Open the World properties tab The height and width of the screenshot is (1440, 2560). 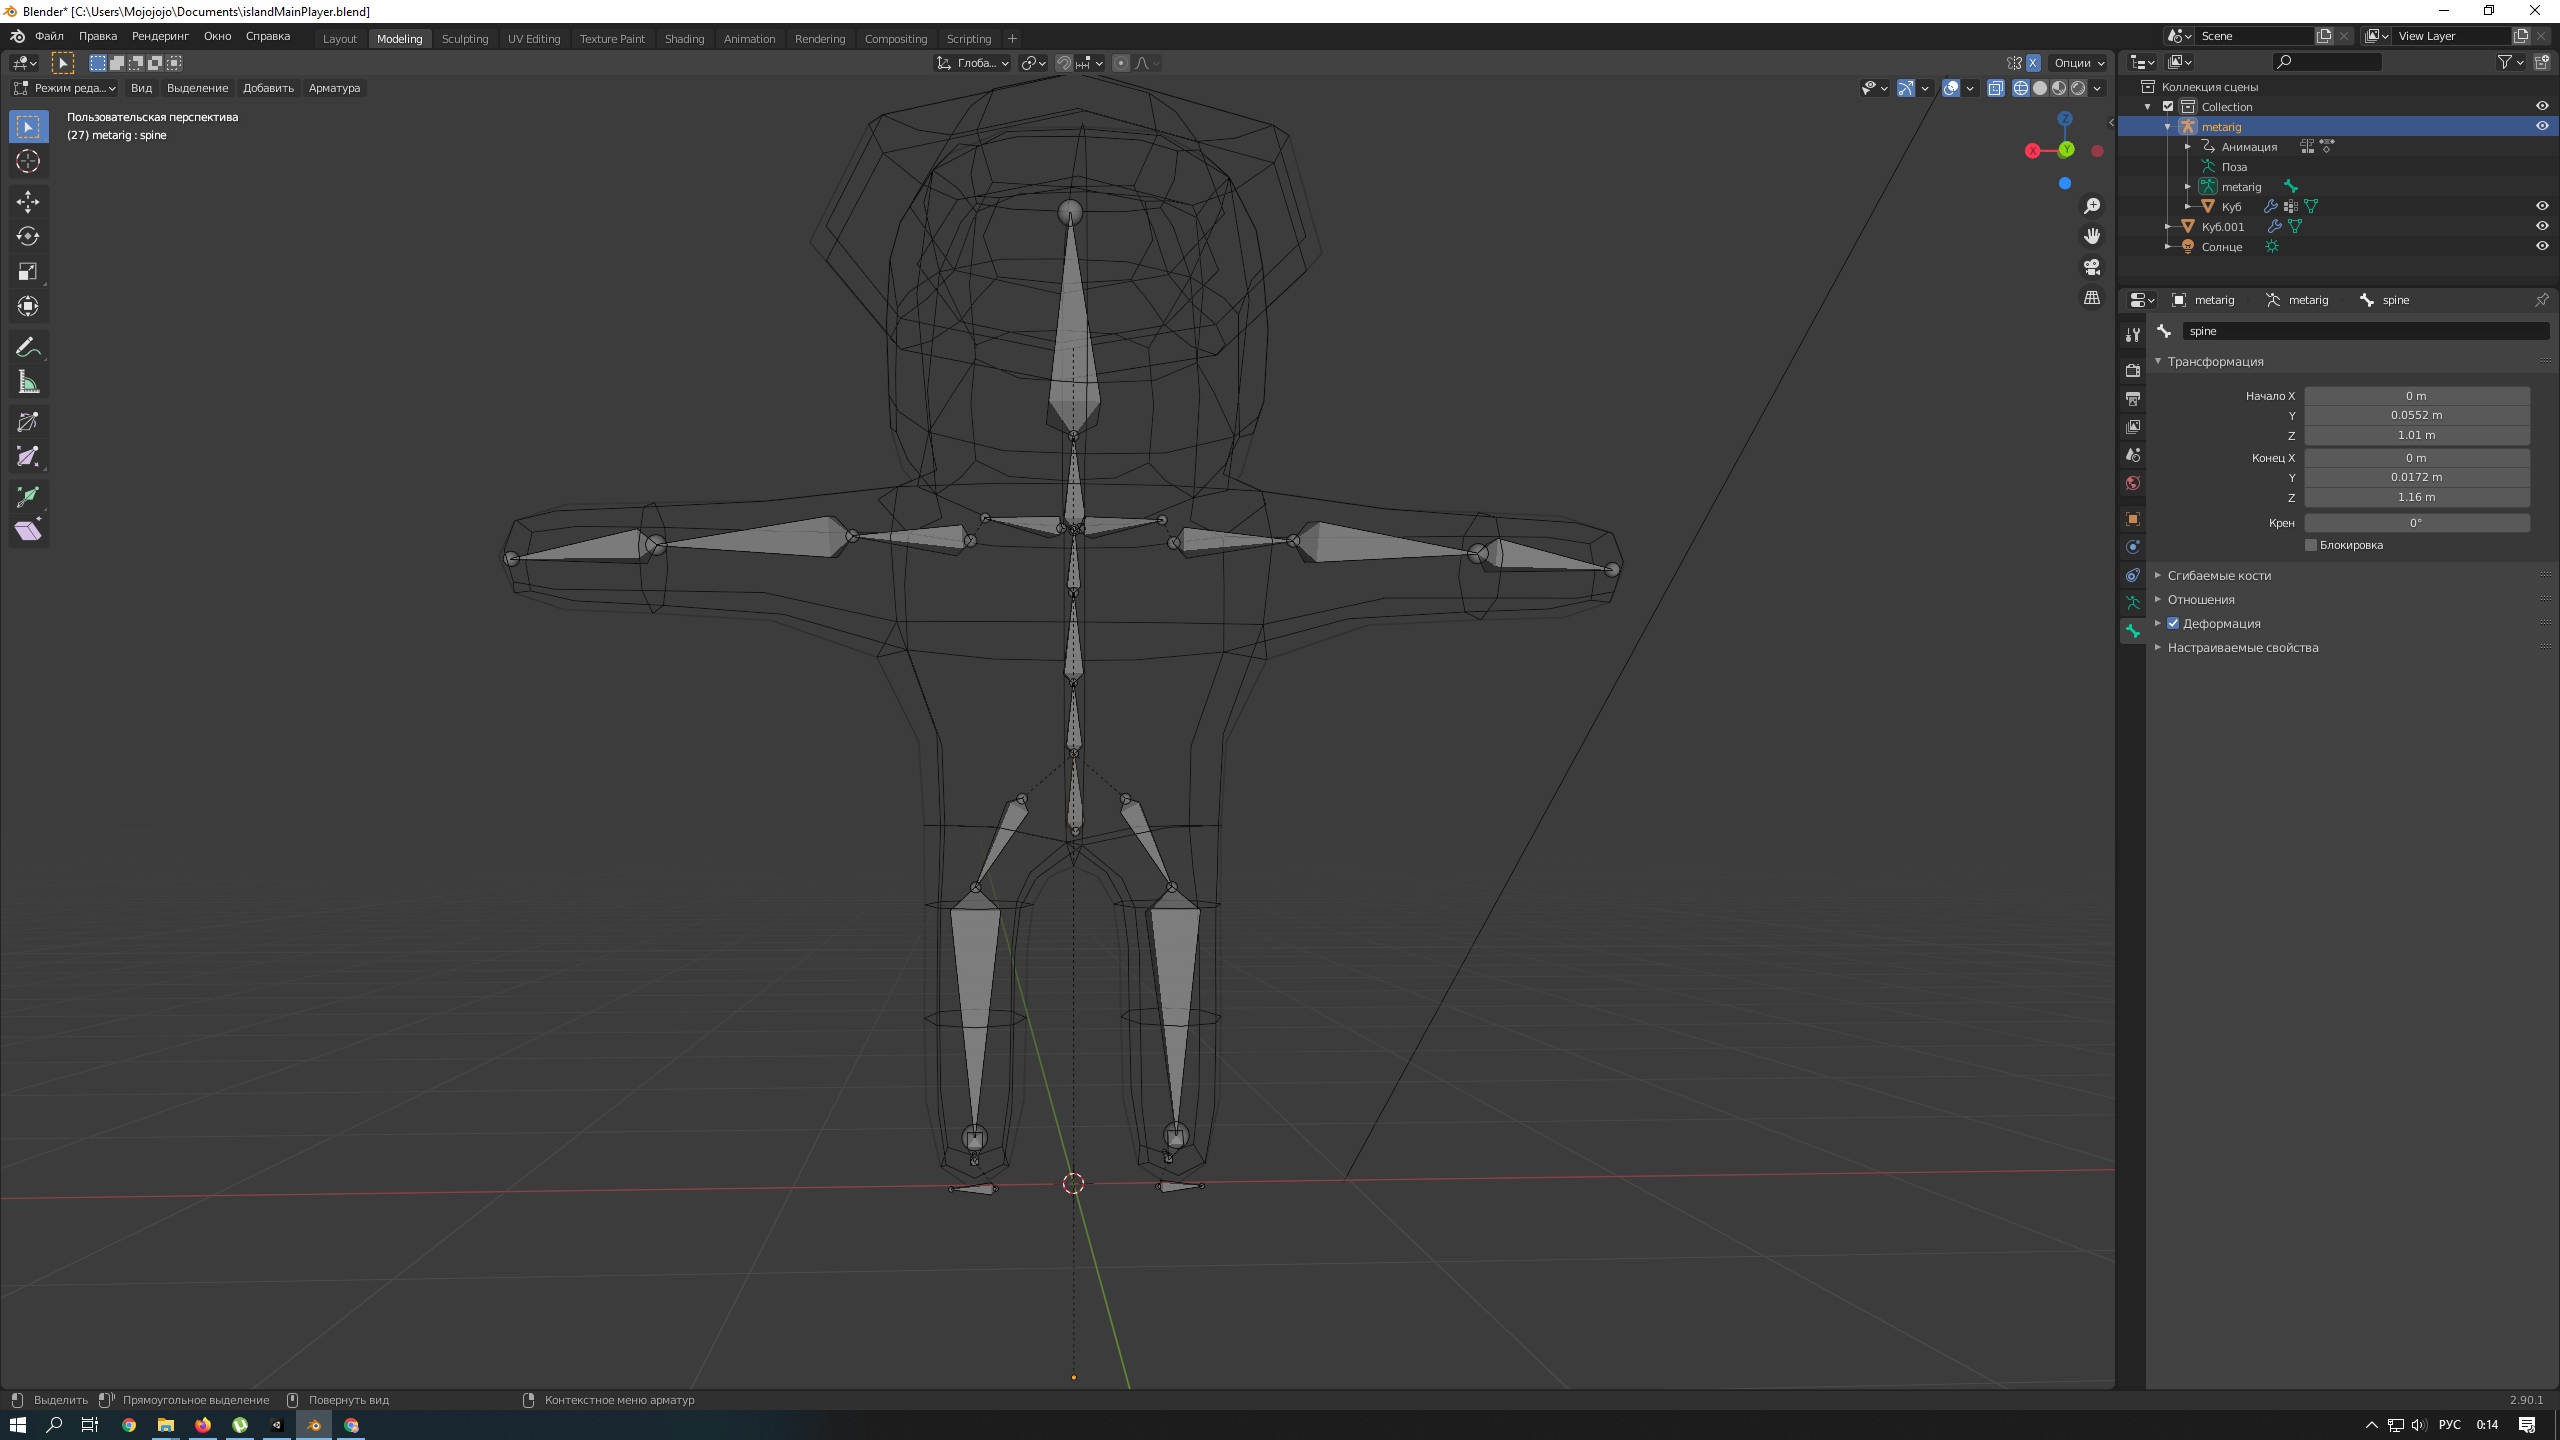2133,483
